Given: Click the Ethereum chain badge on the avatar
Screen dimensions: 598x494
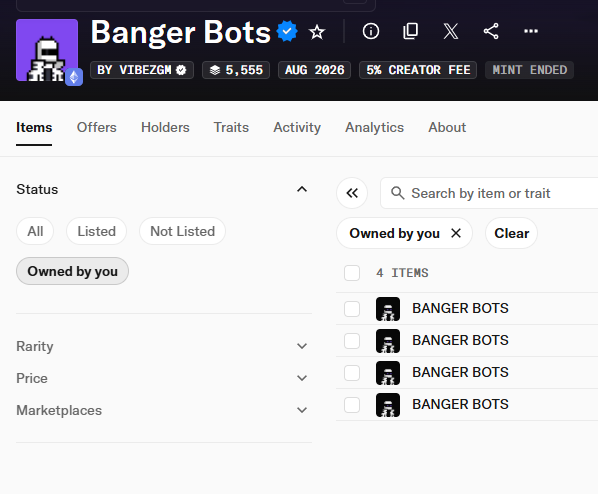Looking at the screenshot, I should pos(74,77).
